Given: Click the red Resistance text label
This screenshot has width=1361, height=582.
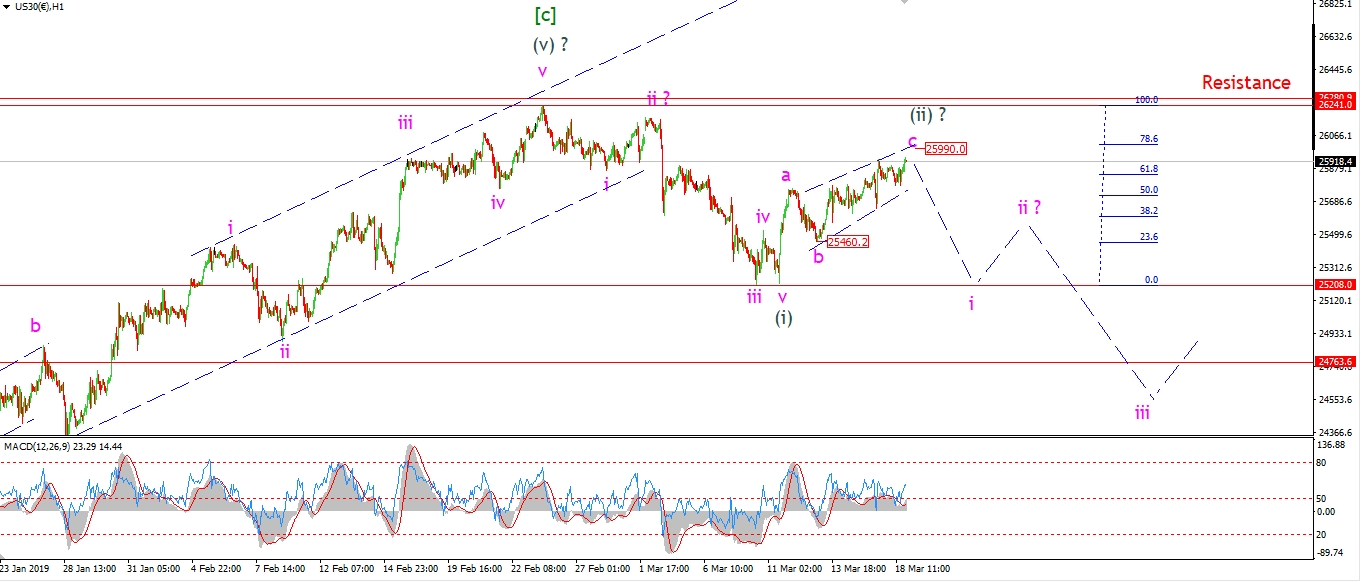Looking at the screenshot, I should click(x=1246, y=83).
